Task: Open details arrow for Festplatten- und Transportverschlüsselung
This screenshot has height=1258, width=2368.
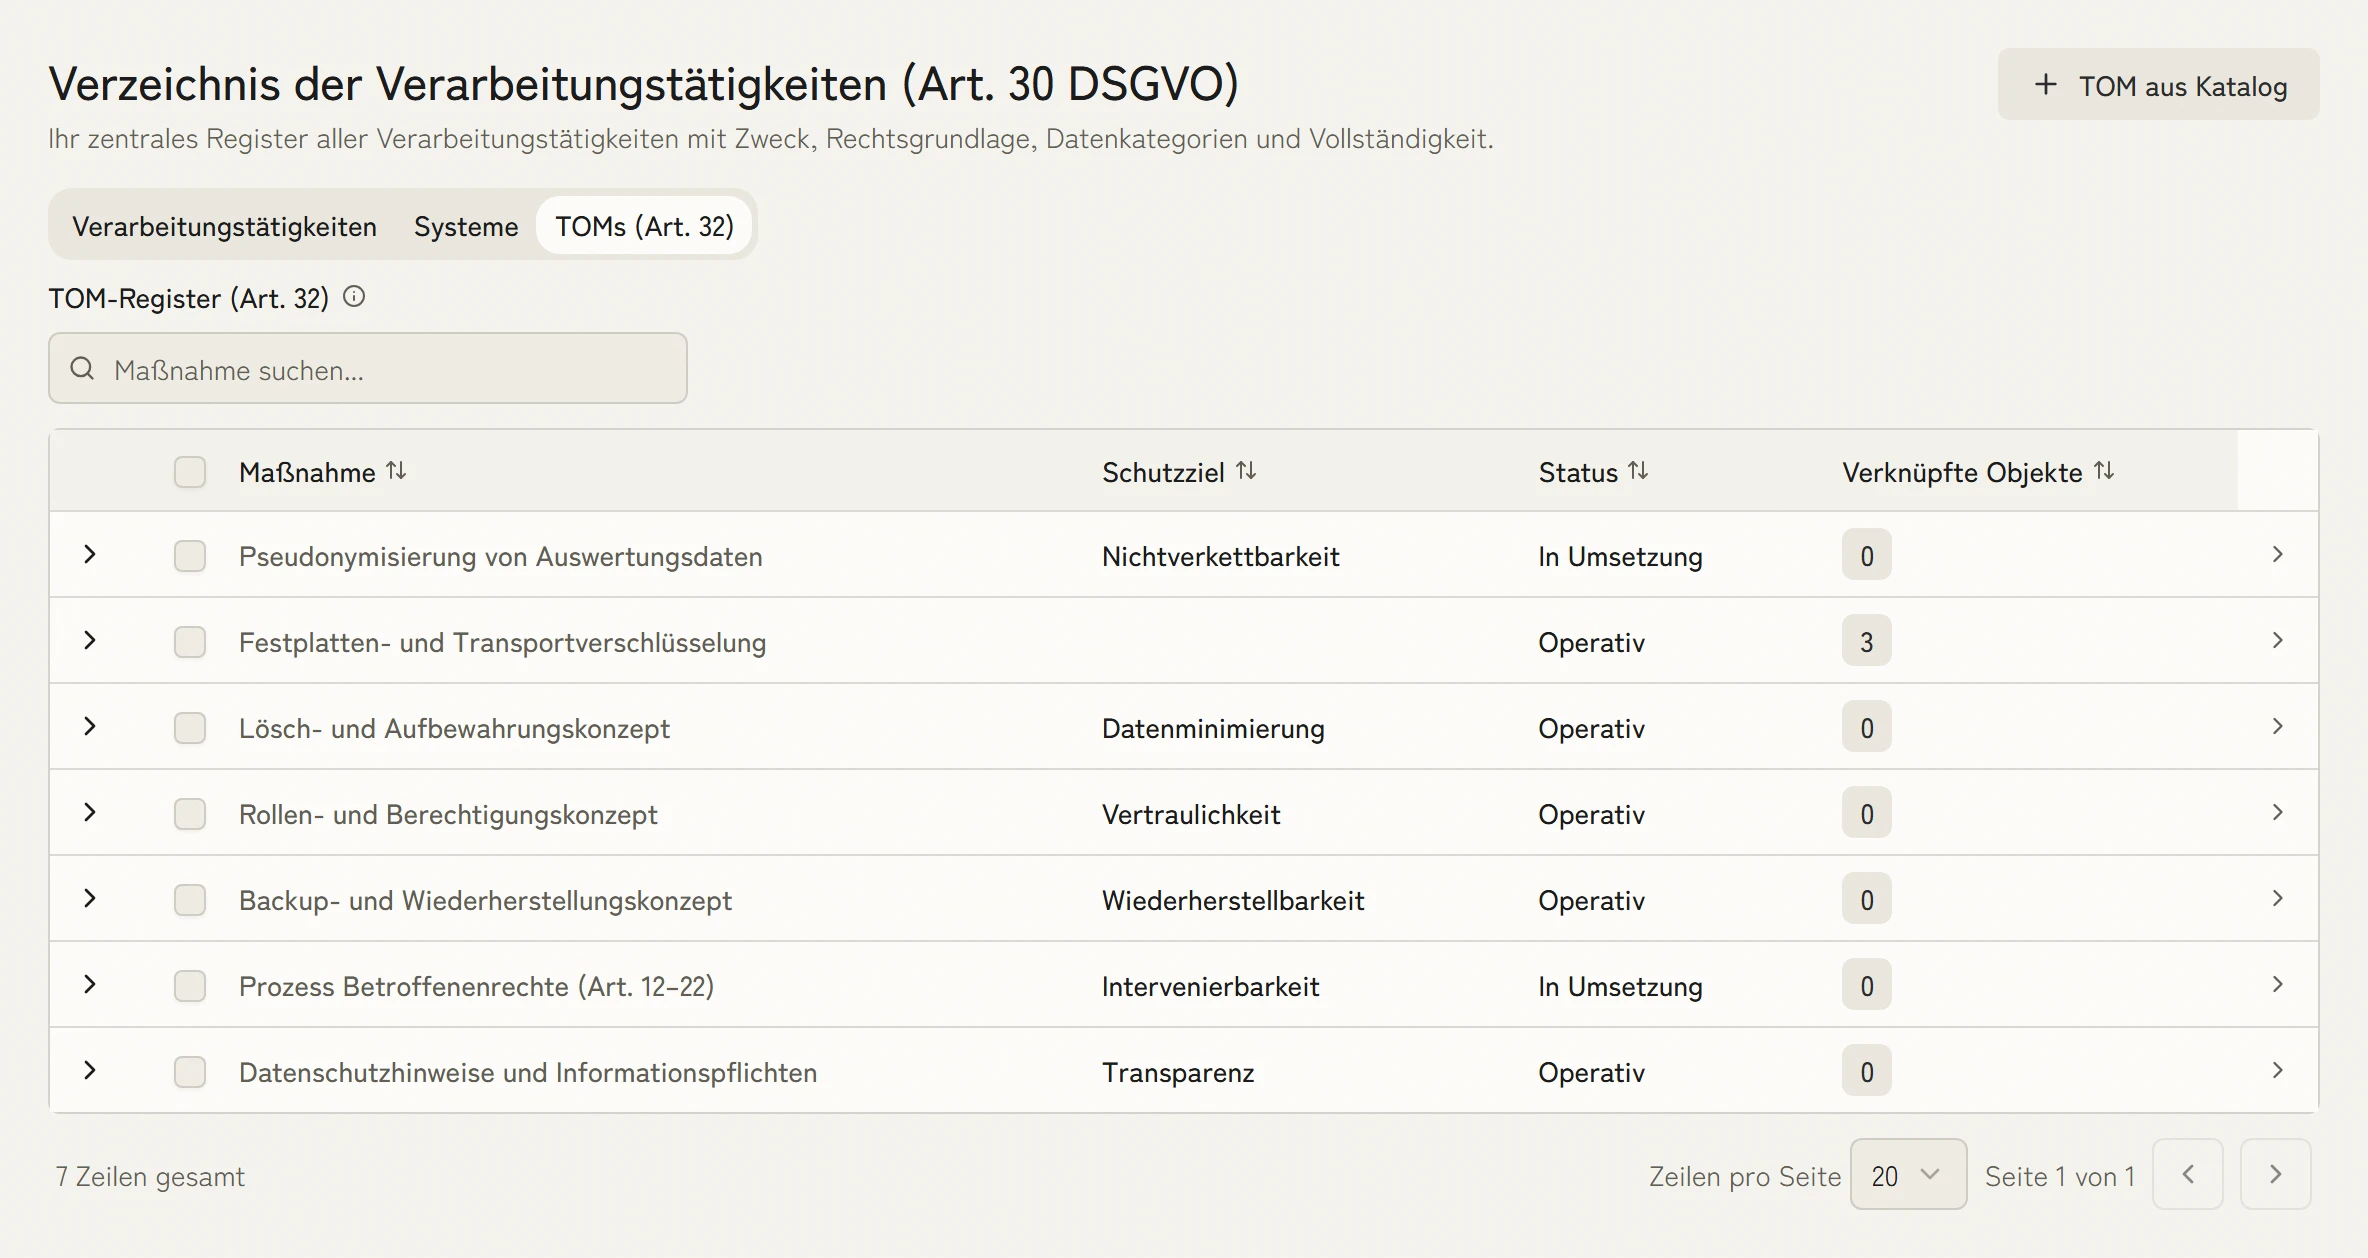Action: click(x=2278, y=641)
